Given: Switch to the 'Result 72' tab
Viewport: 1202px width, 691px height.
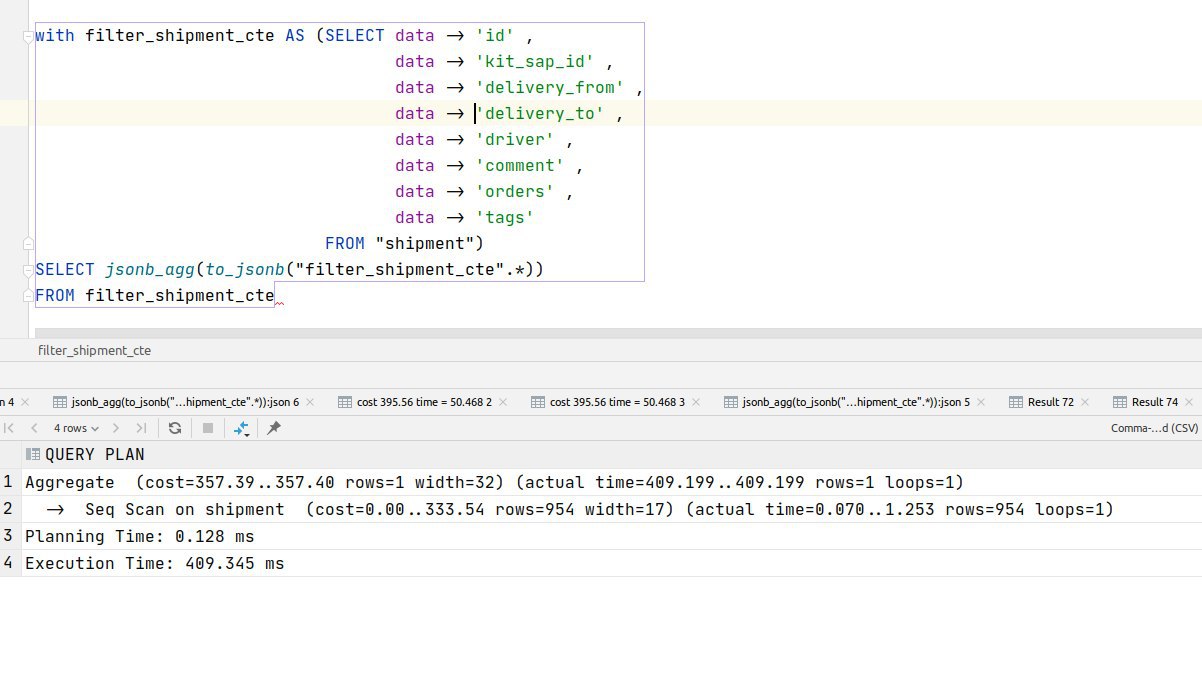Looking at the screenshot, I should 1050,402.
